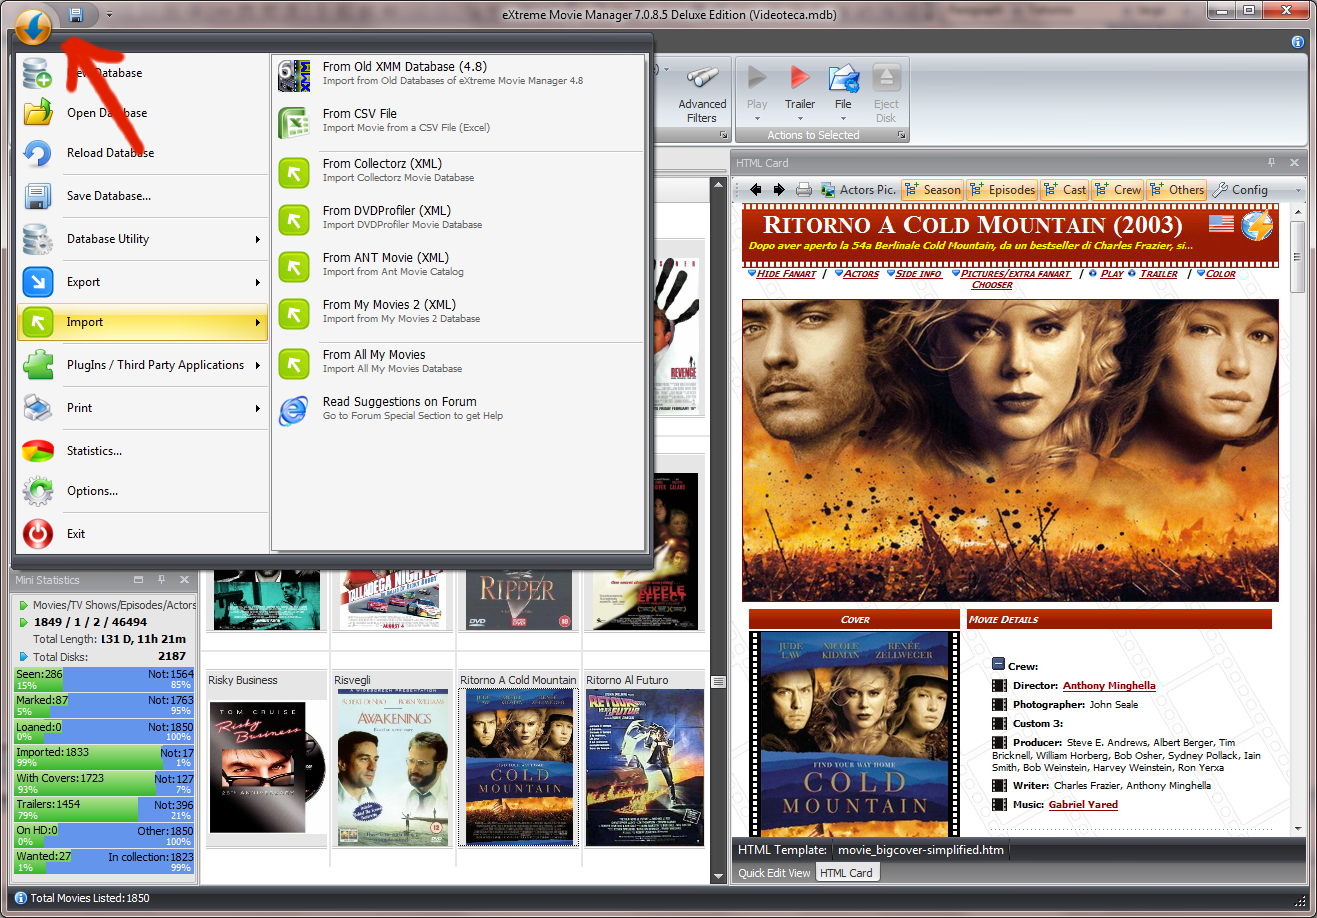The width and height of the screenshot is (1317, 918).
Task: Click Actors Pic. button in HTML Card toolbar
Action: (x=858, y=189)
